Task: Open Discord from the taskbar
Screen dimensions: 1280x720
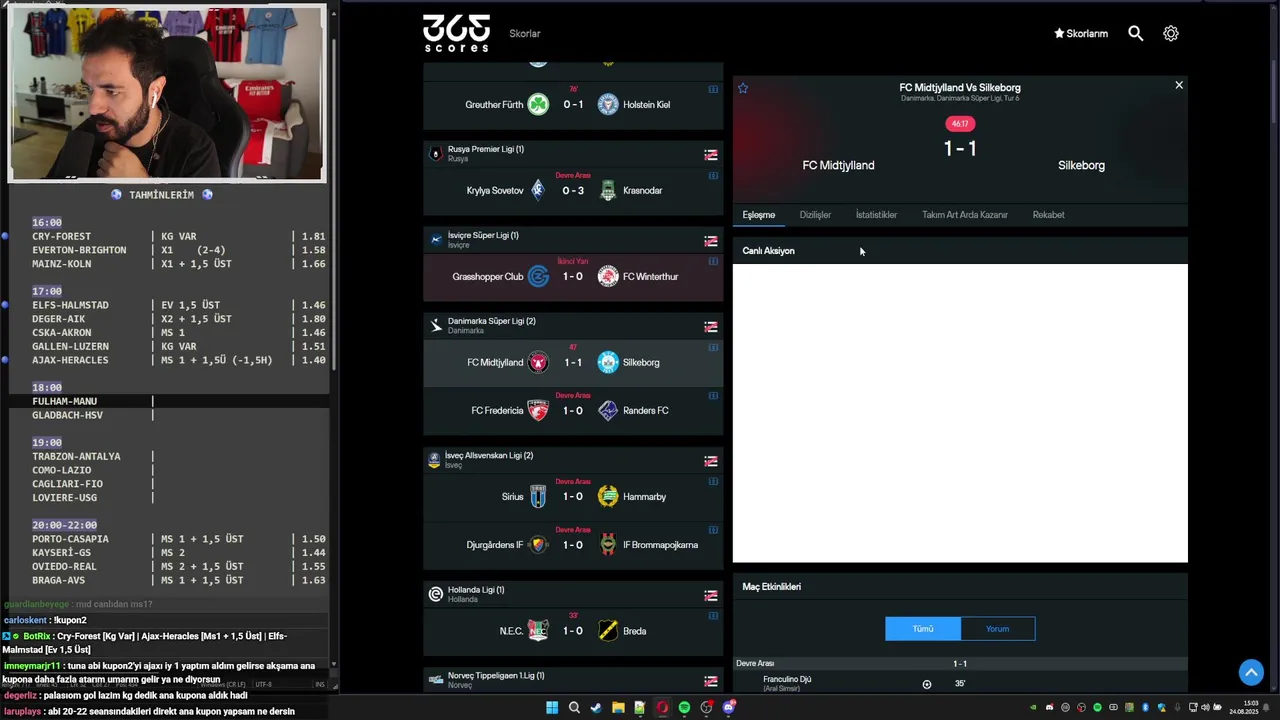Action: [x=728, y=708]
